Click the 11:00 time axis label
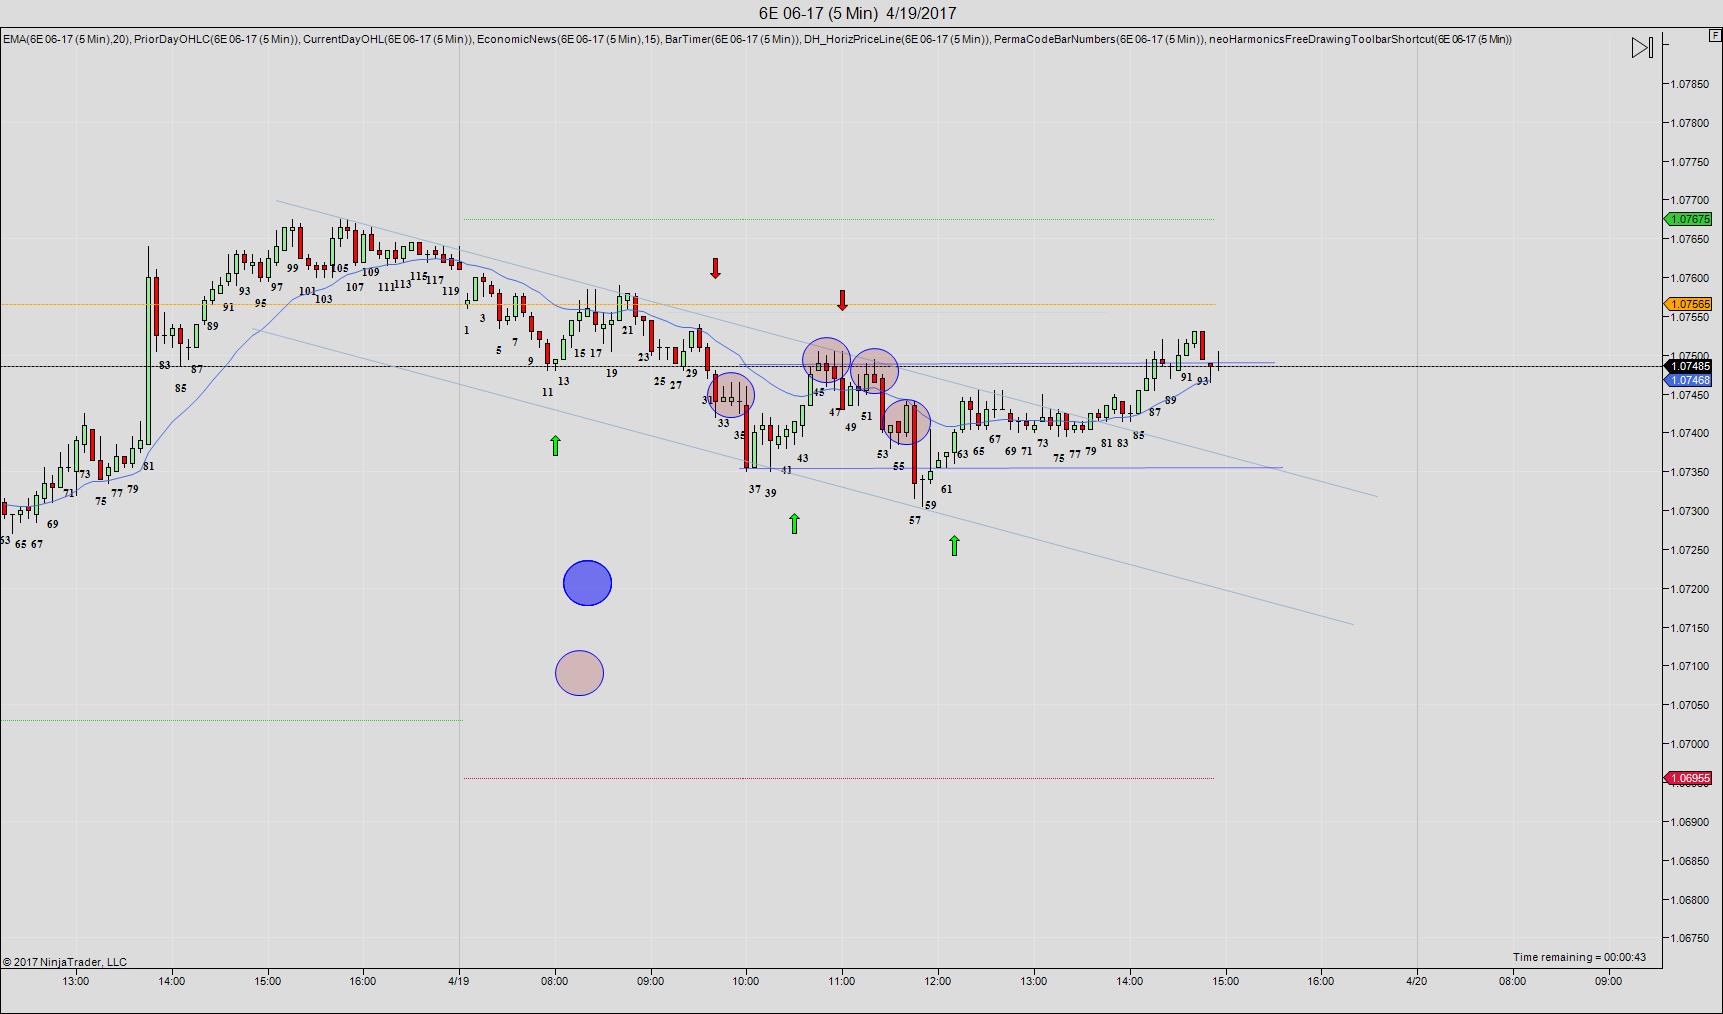Screen dimensions: 1723x1014 pos(842,981)
